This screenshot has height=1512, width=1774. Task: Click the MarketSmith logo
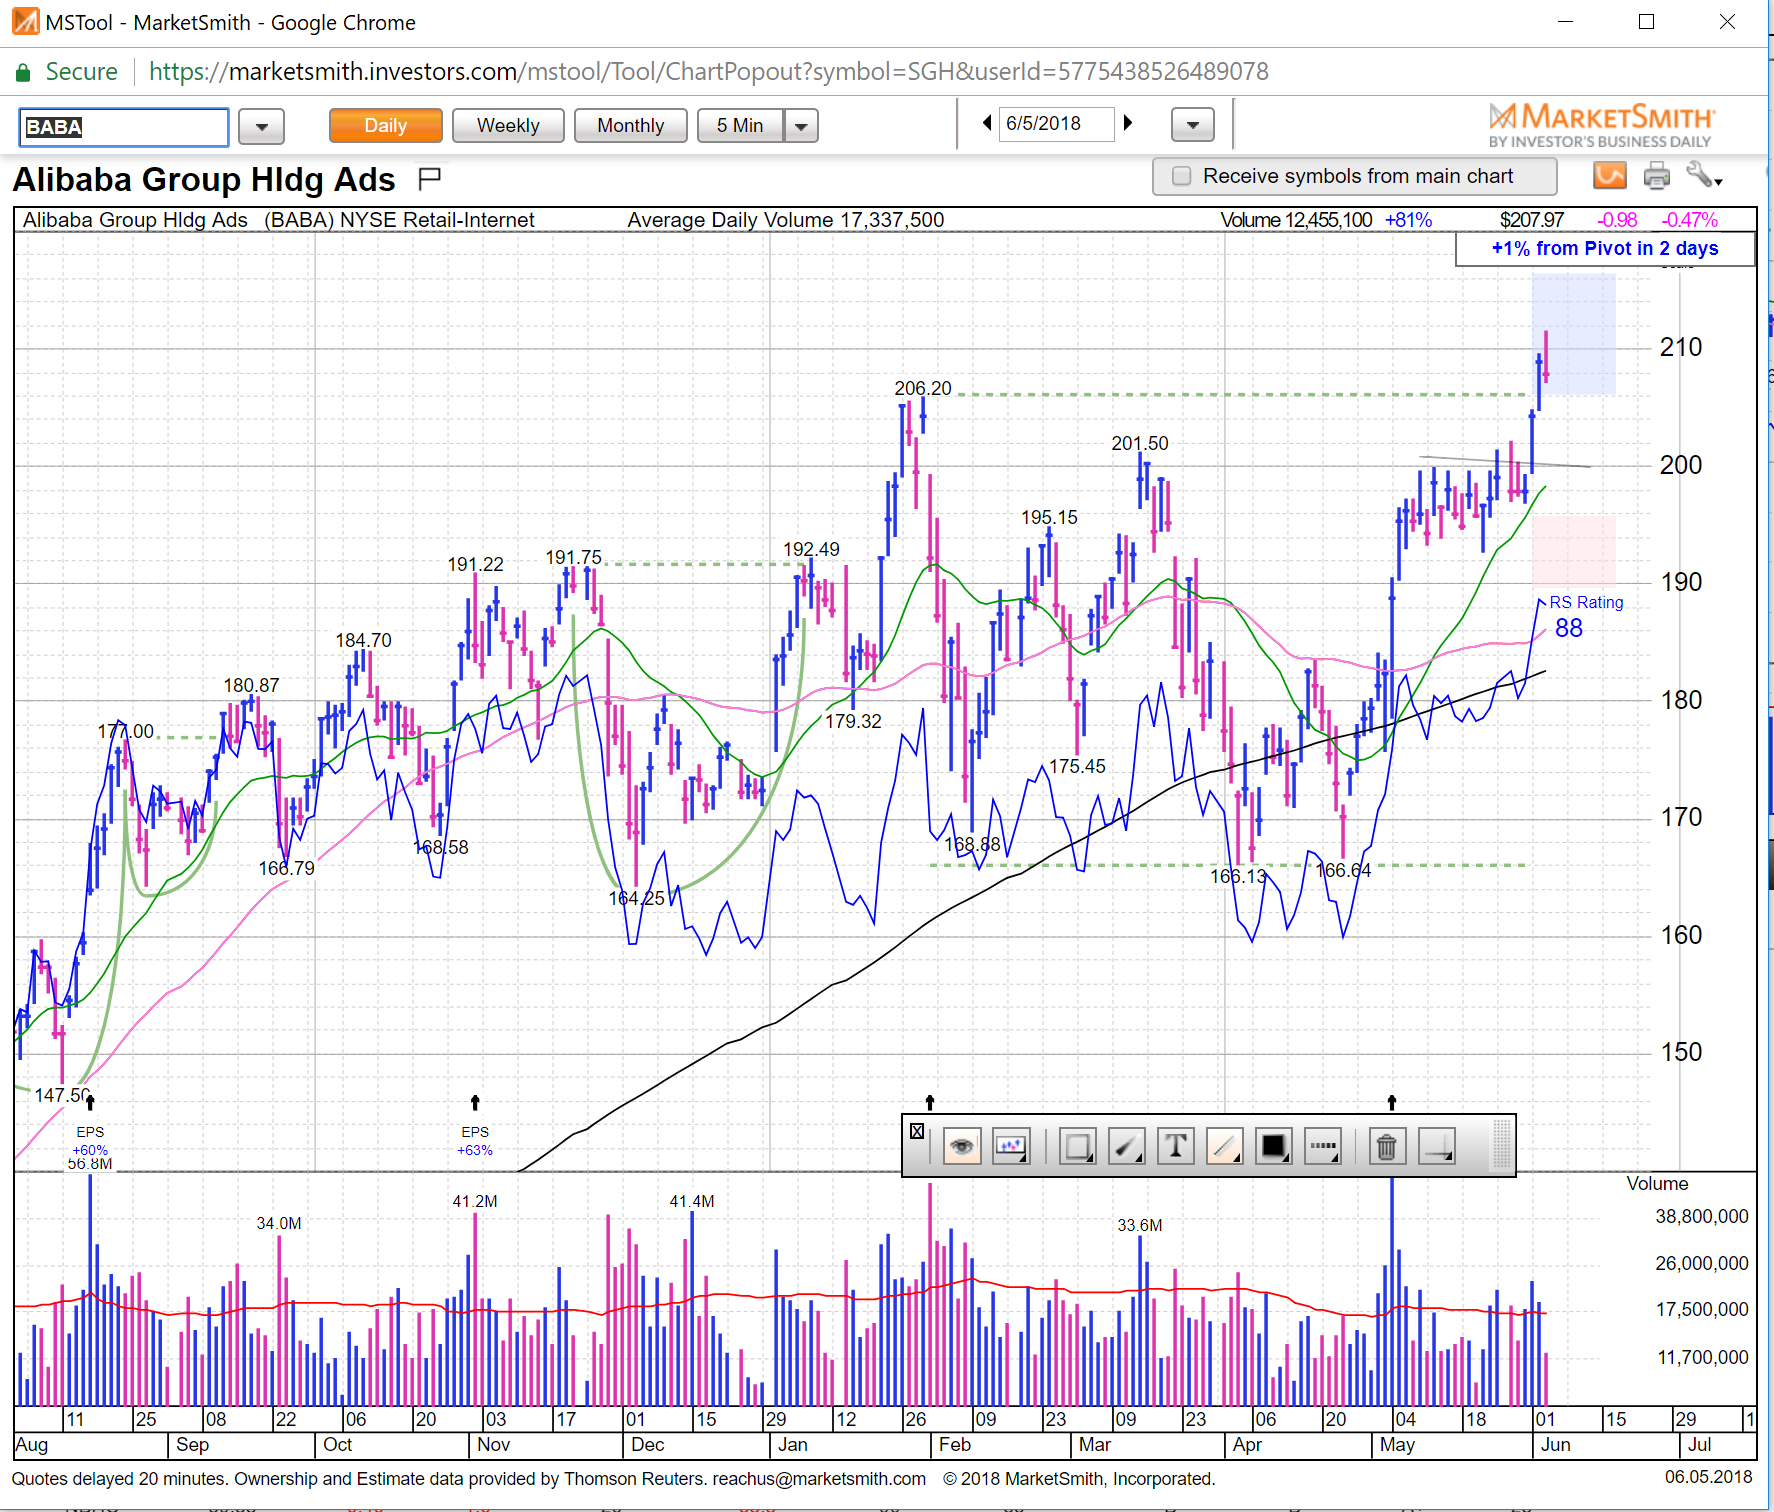(1601, 125)
